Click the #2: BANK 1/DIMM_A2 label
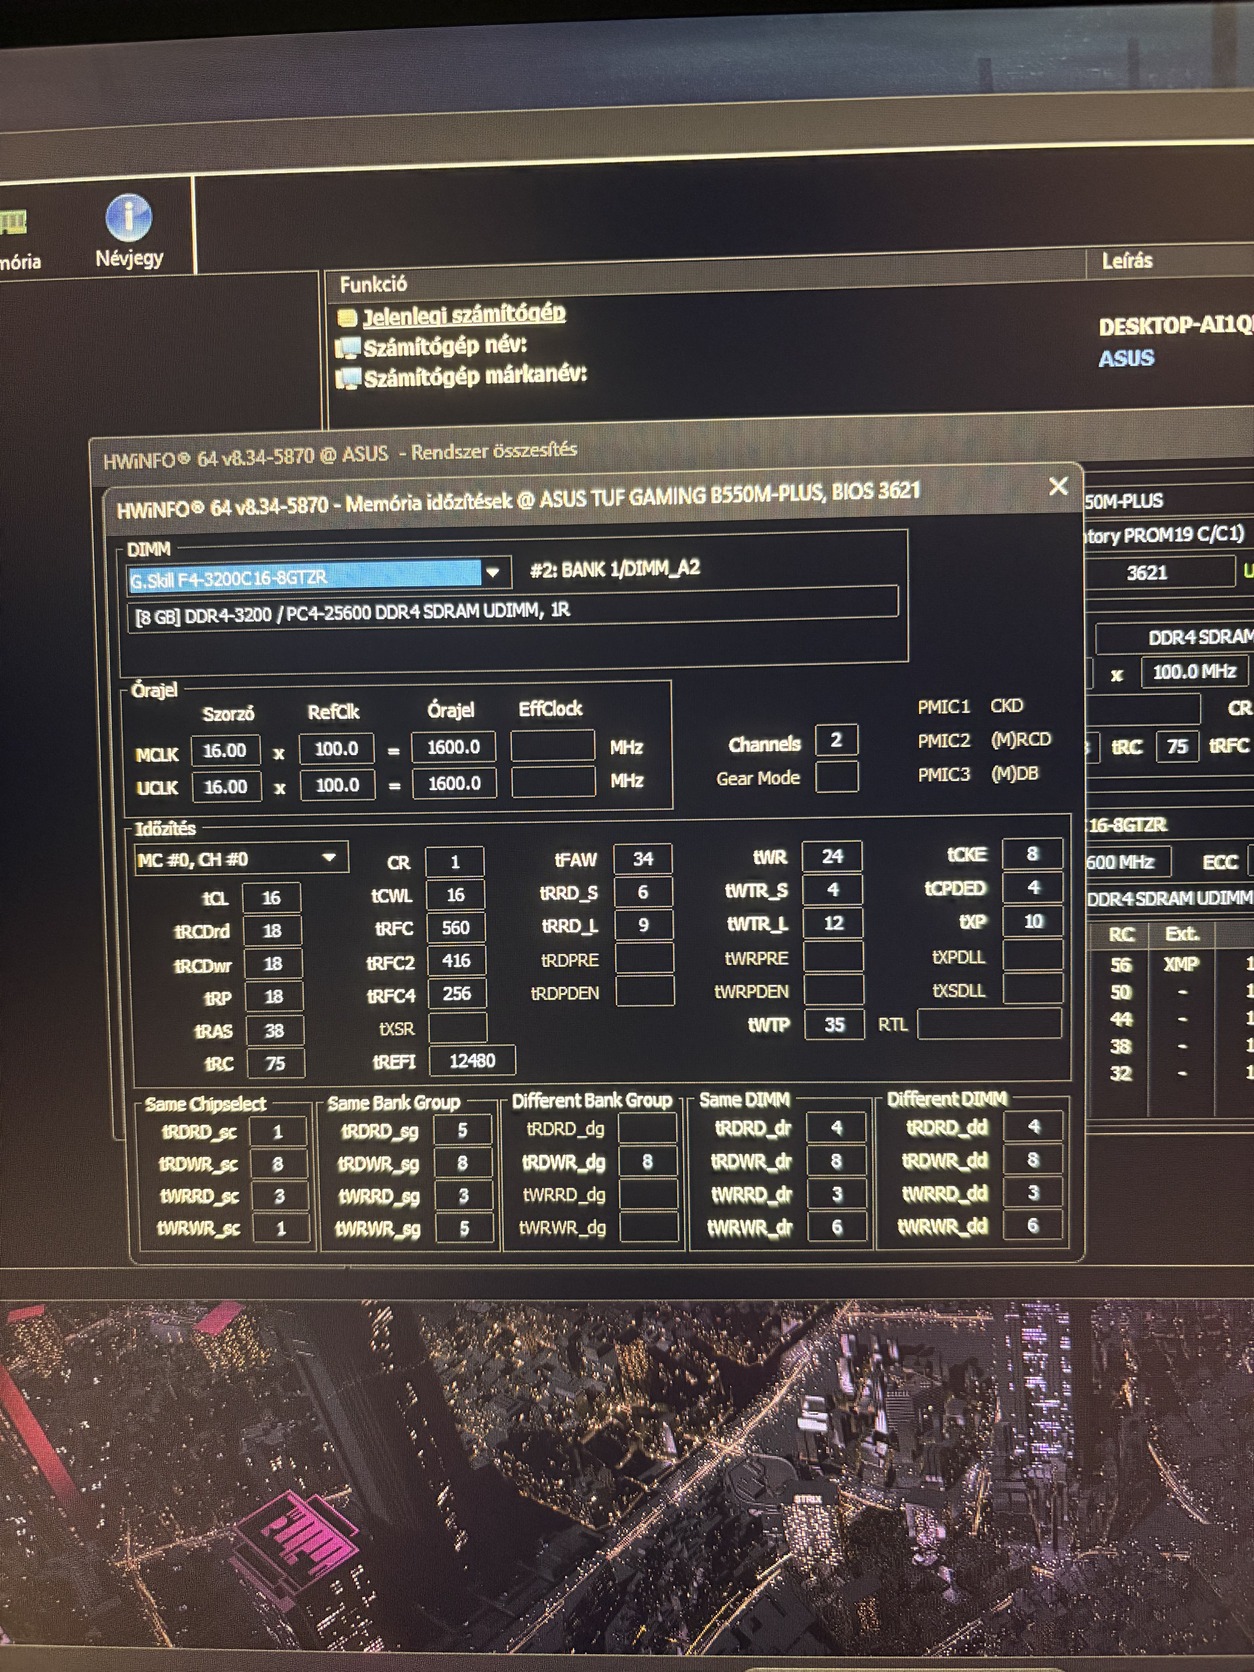Screen dimensions: 1254x1672 point(615,569)
